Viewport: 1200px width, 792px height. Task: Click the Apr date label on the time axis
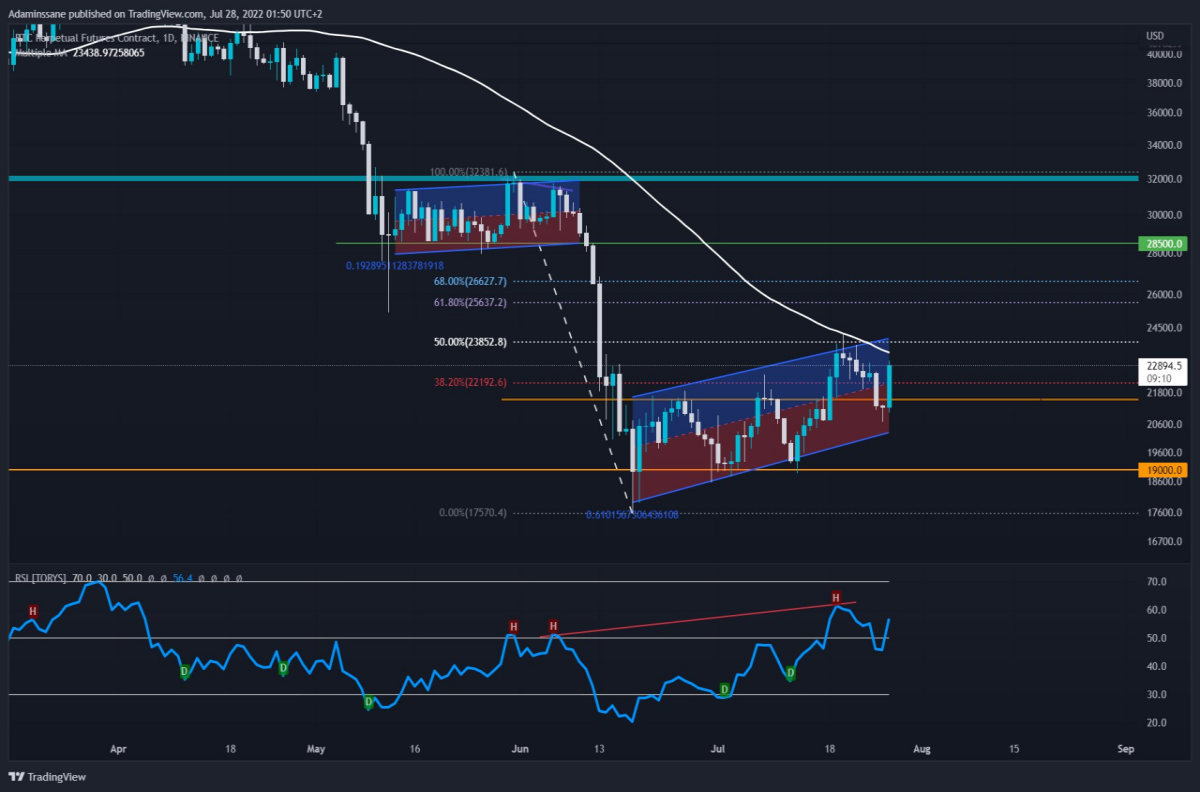(x=119, y=748)
